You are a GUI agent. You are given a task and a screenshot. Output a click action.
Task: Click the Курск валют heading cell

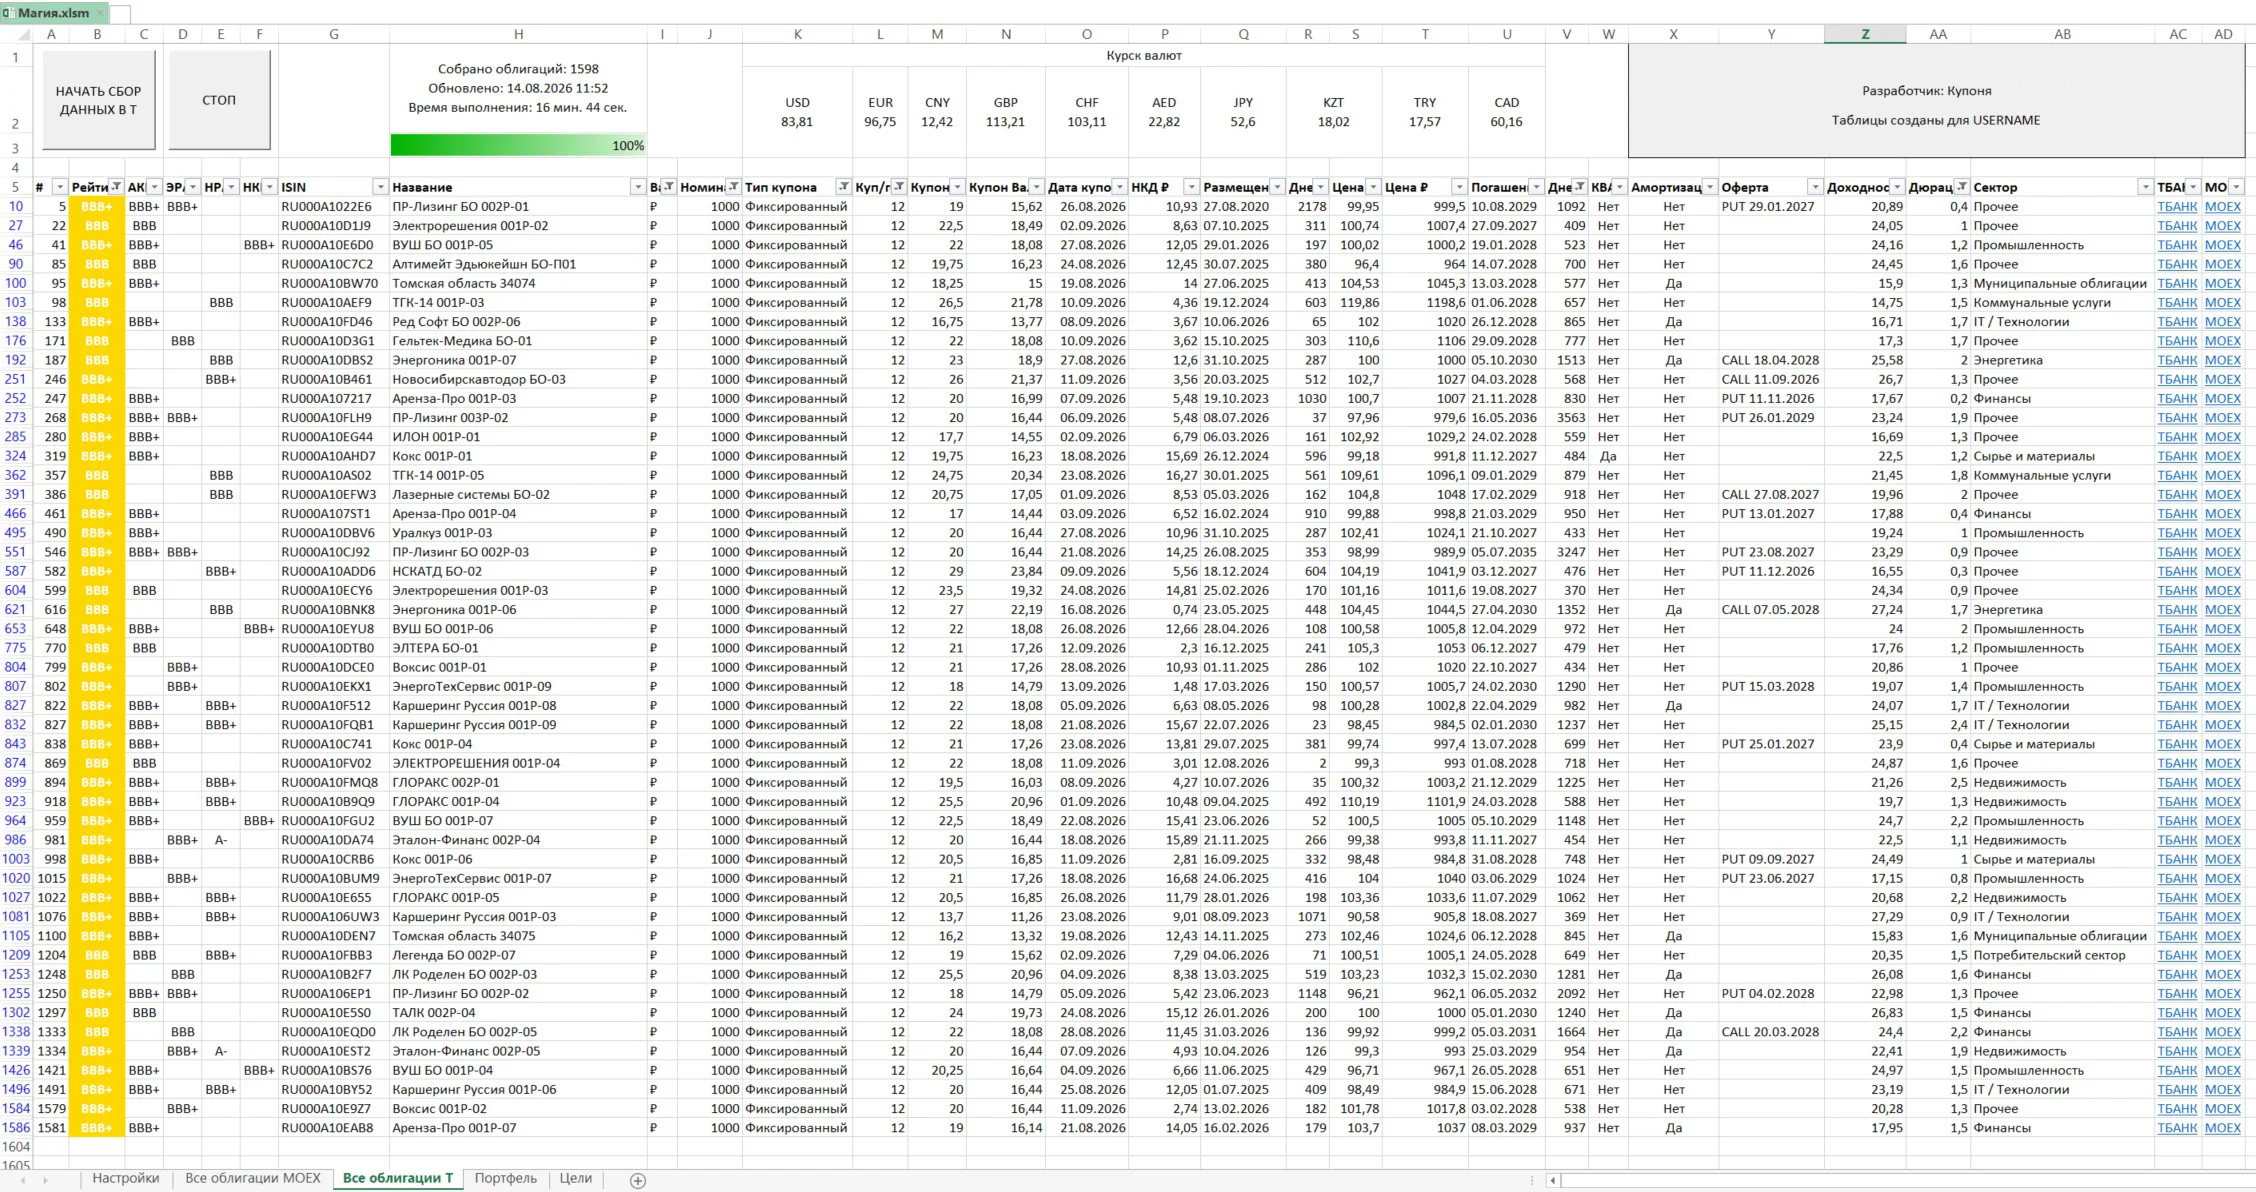click(x=1144, y=56)
